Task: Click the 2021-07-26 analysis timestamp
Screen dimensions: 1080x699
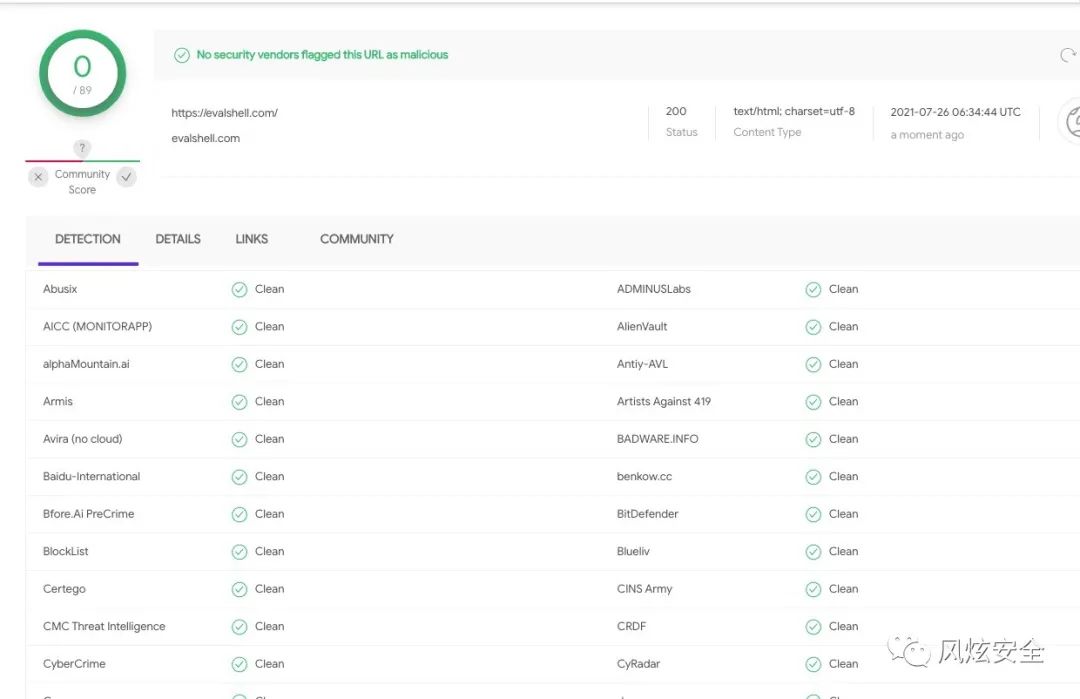Action: coord(955,112)
